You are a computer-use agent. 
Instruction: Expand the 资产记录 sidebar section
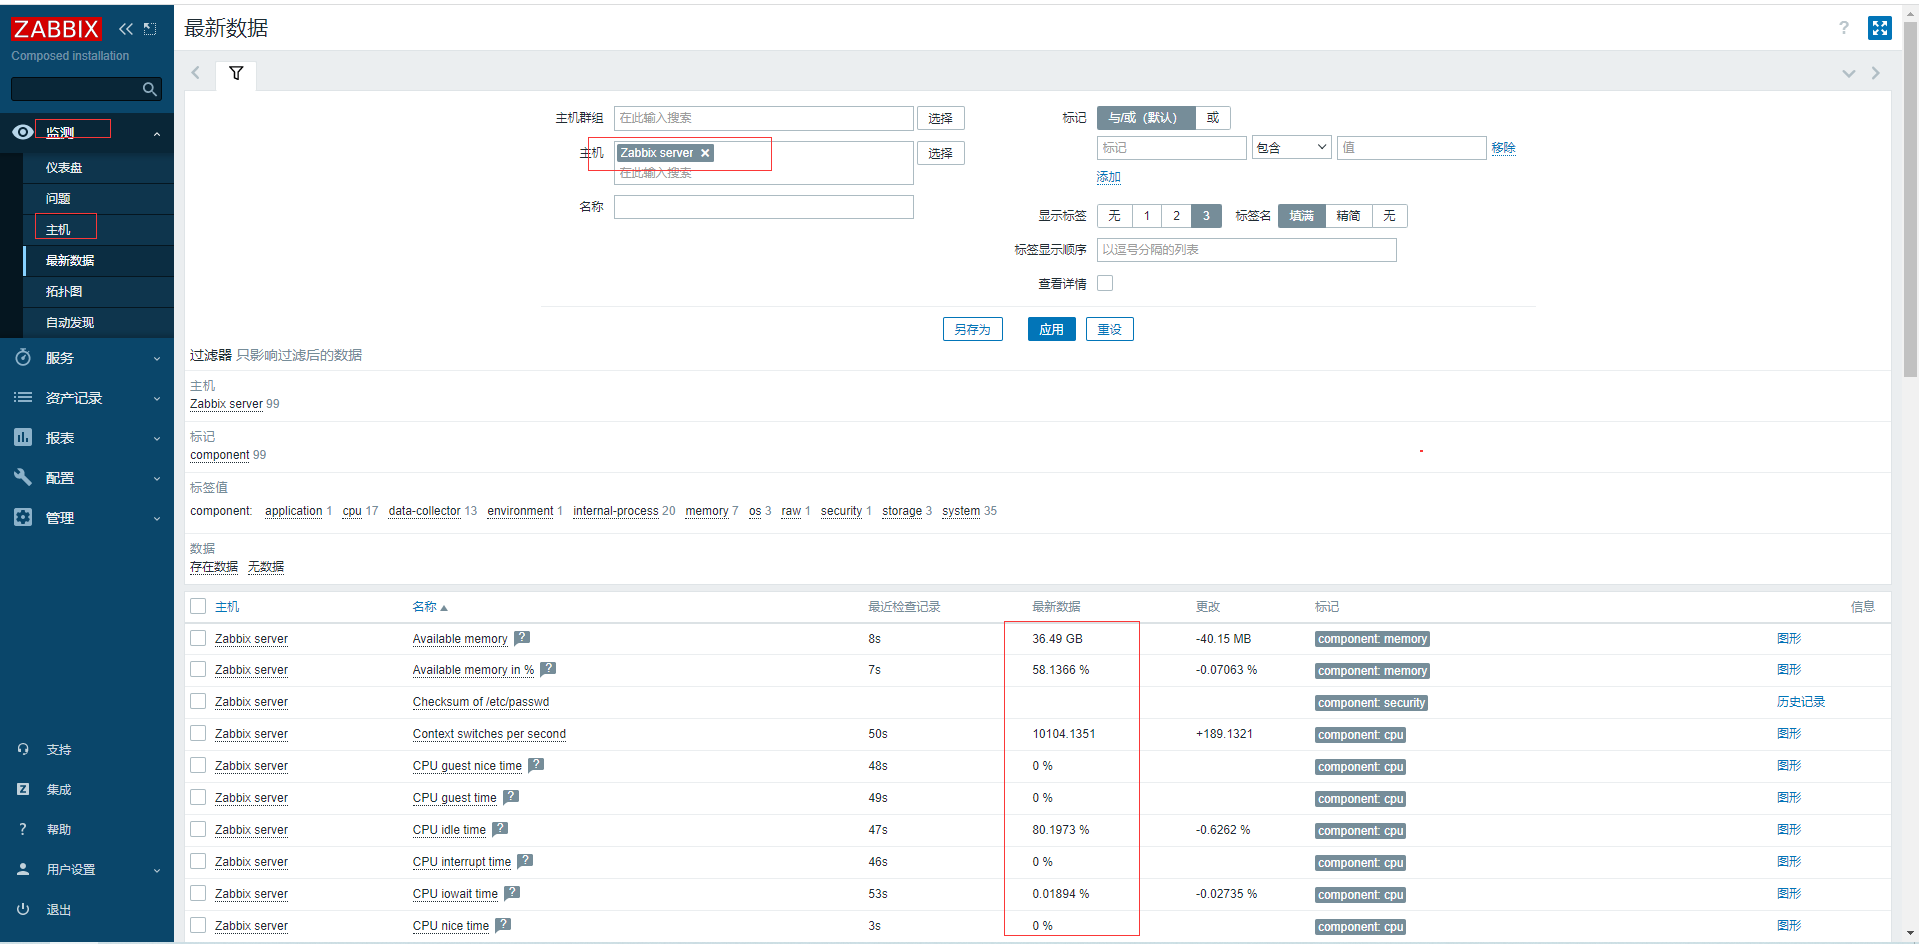point(157,398)
